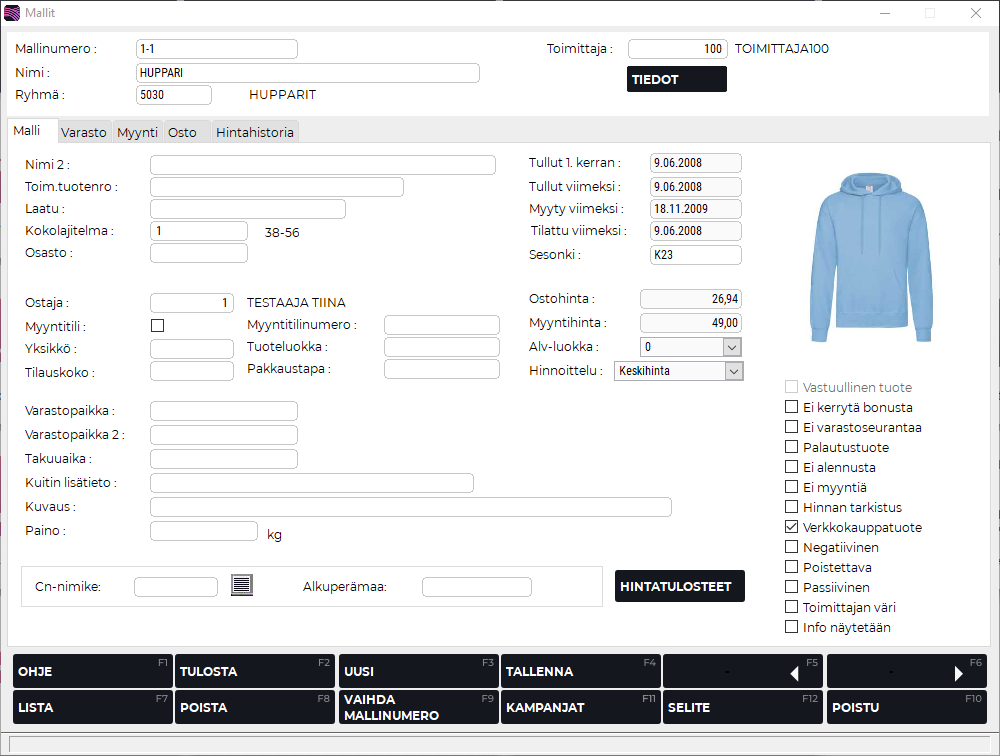Focus the Kuvaus text field
Viewport: 1000px width, 756px height.
click(x=410, y=507)
